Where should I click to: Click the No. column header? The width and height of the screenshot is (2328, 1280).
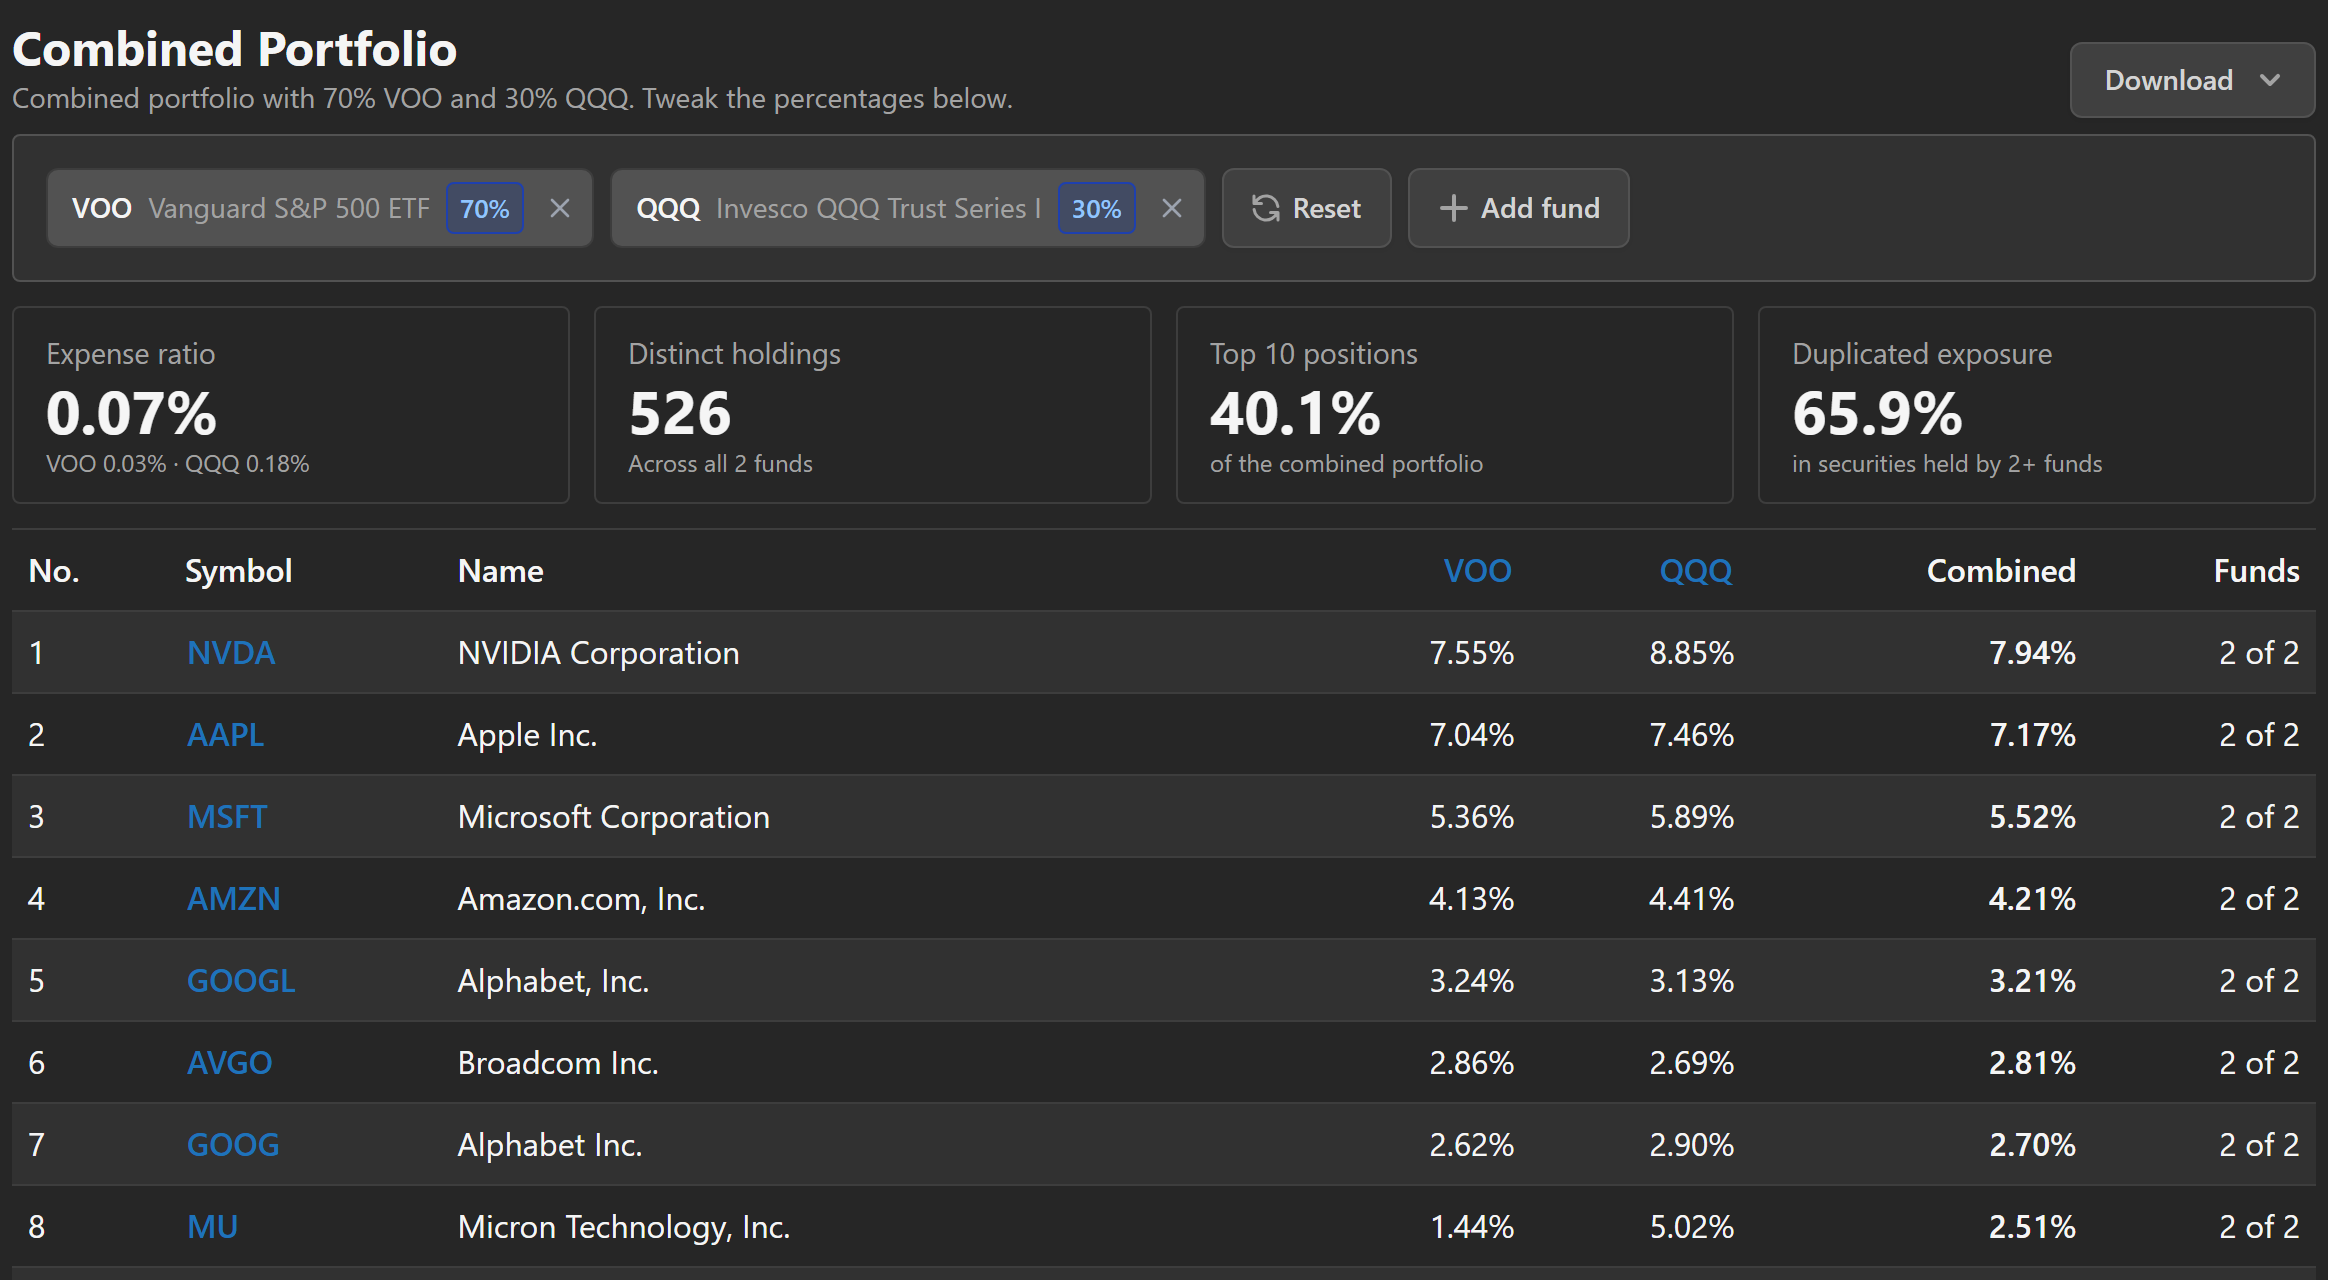click(54, 571)
